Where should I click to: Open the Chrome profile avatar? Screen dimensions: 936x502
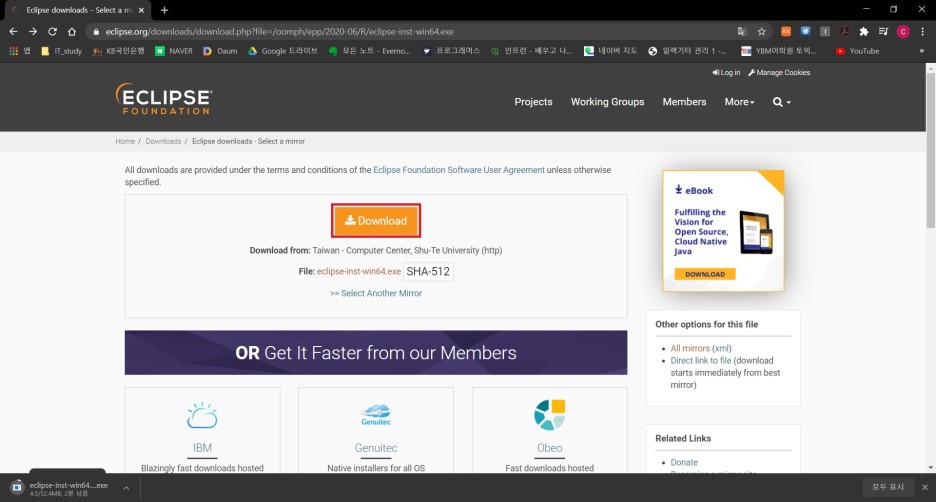coord(903,32)
